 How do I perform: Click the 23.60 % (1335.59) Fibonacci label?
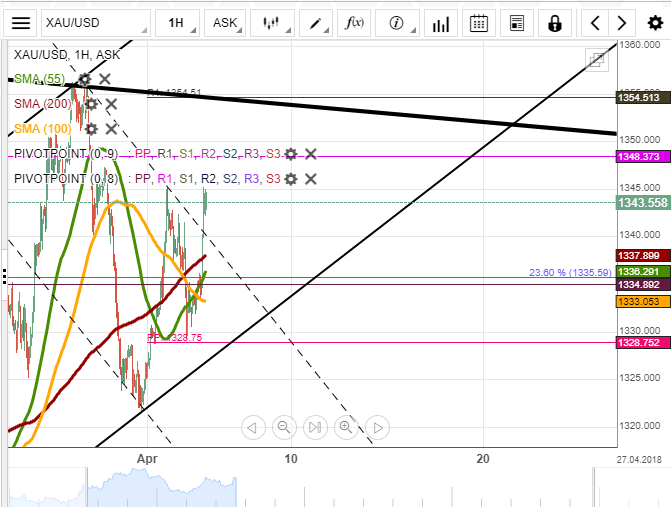point(570,273)
